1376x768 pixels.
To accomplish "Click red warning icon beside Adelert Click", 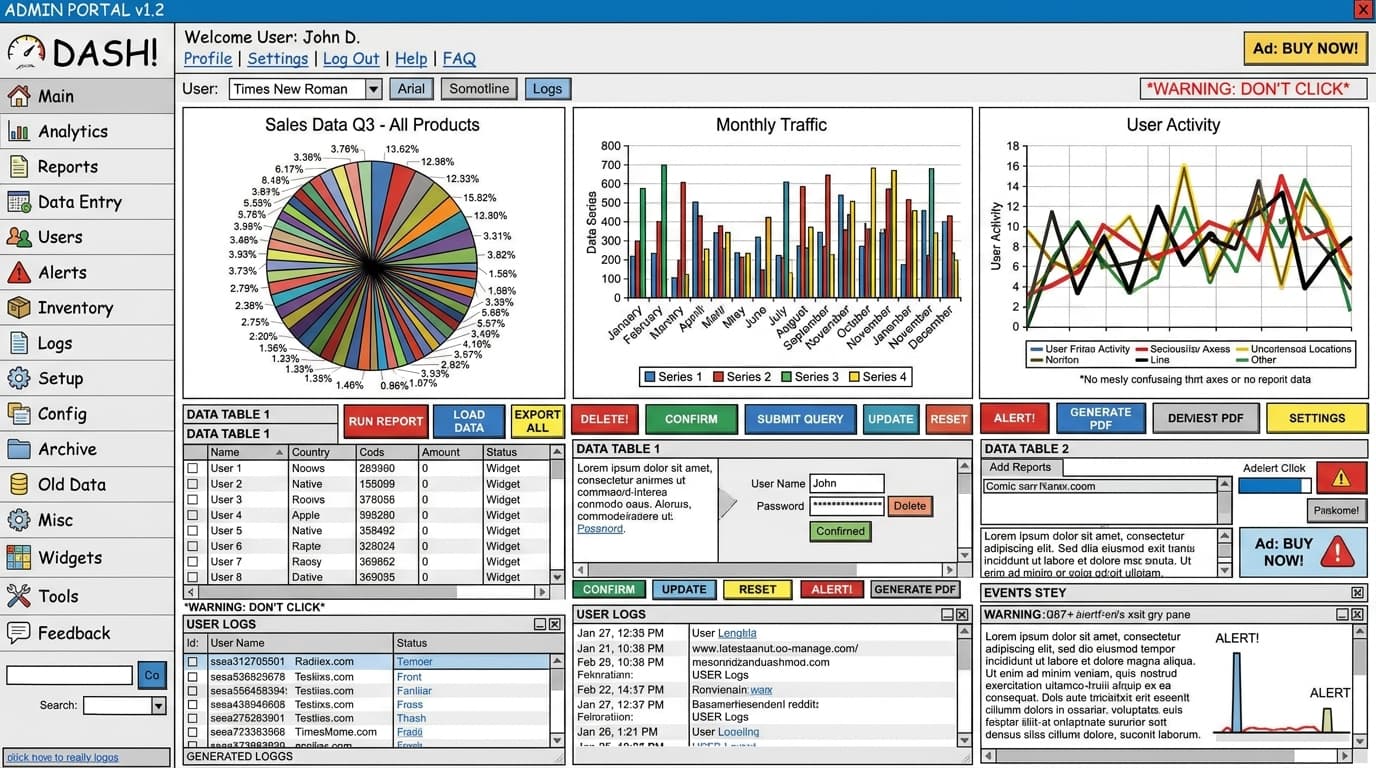I will click(x=1341, y=478).
